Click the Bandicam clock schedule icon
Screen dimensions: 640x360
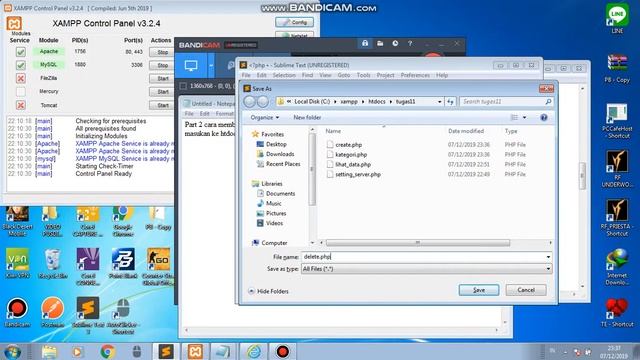click(x=395, y=43)
